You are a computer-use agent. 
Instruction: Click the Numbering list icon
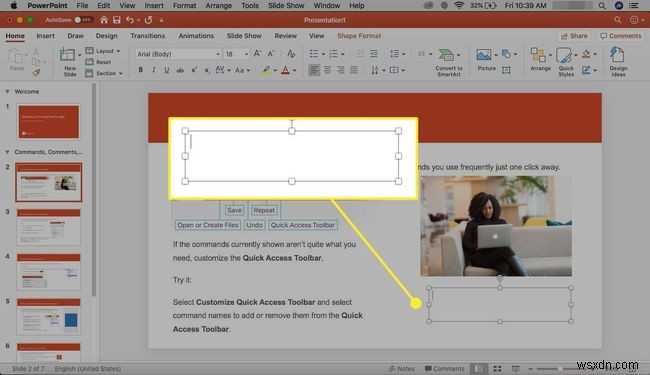pos(333,53)
